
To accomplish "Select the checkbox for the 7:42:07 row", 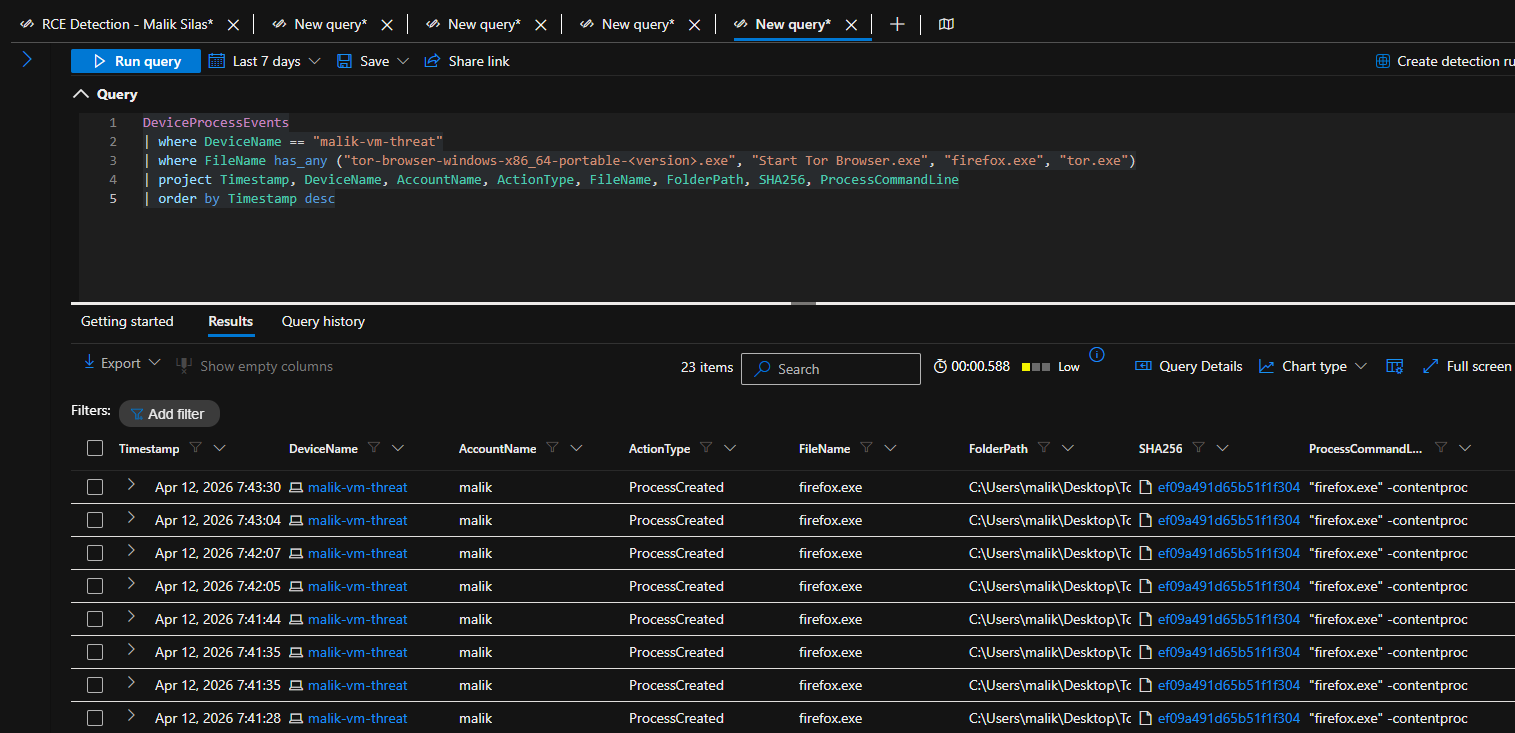I will tap(95, 553).
